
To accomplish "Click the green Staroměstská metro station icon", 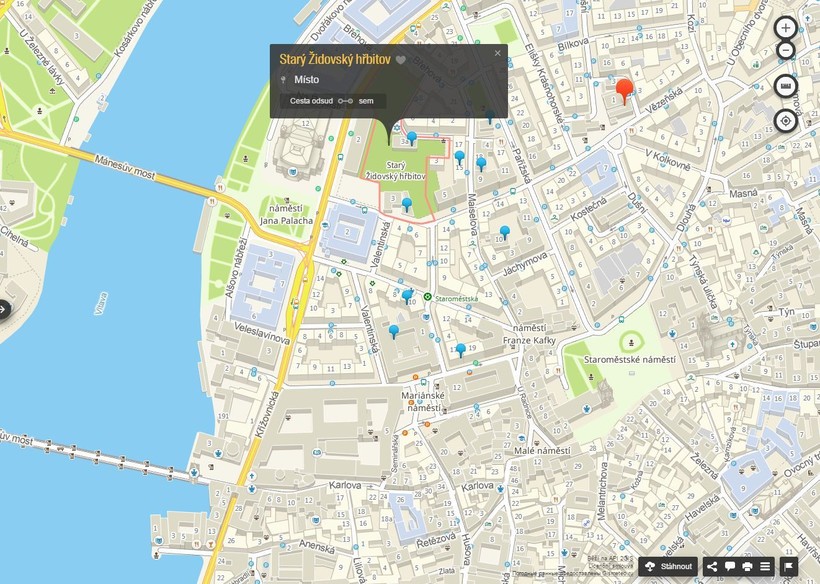I will (427, 297).
